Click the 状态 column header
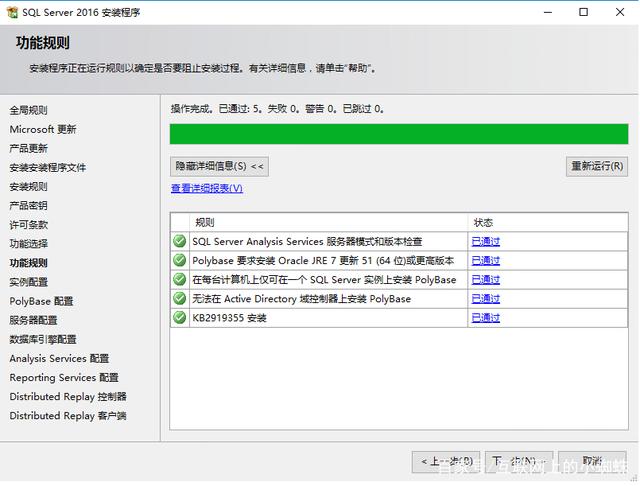Screen dimensions: 640x486 548,222
